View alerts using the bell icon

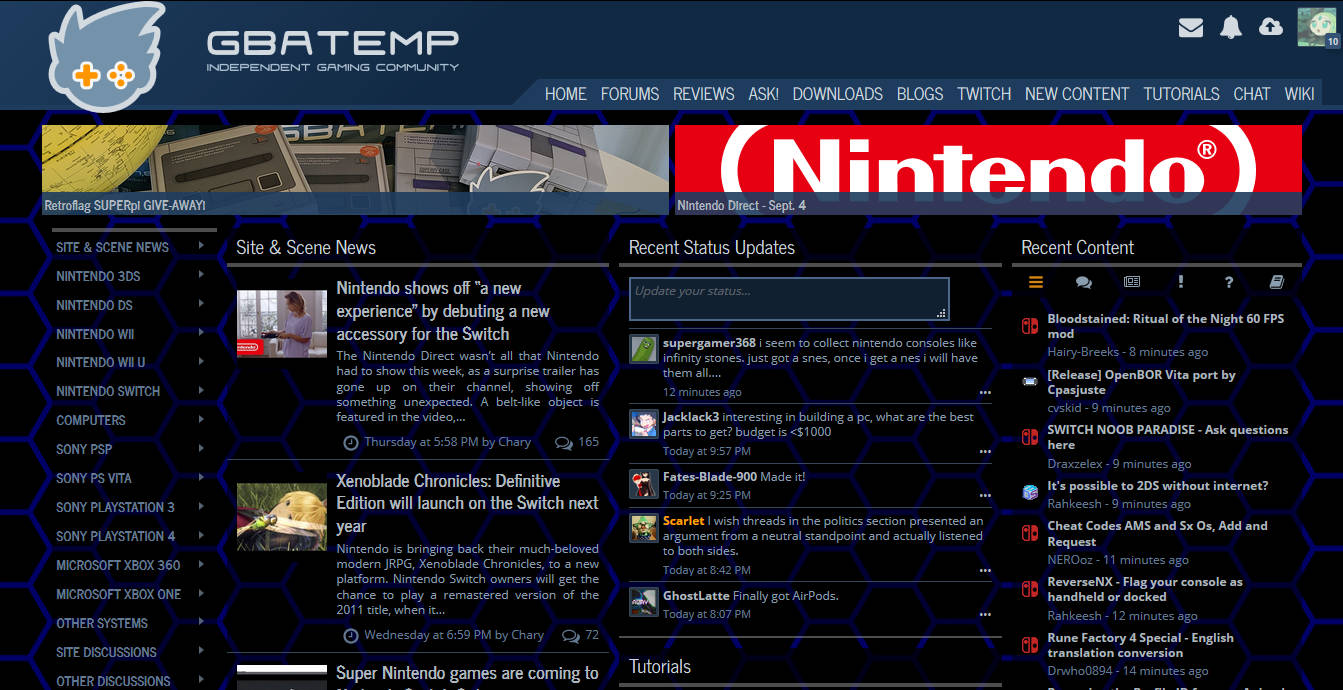1231,28
